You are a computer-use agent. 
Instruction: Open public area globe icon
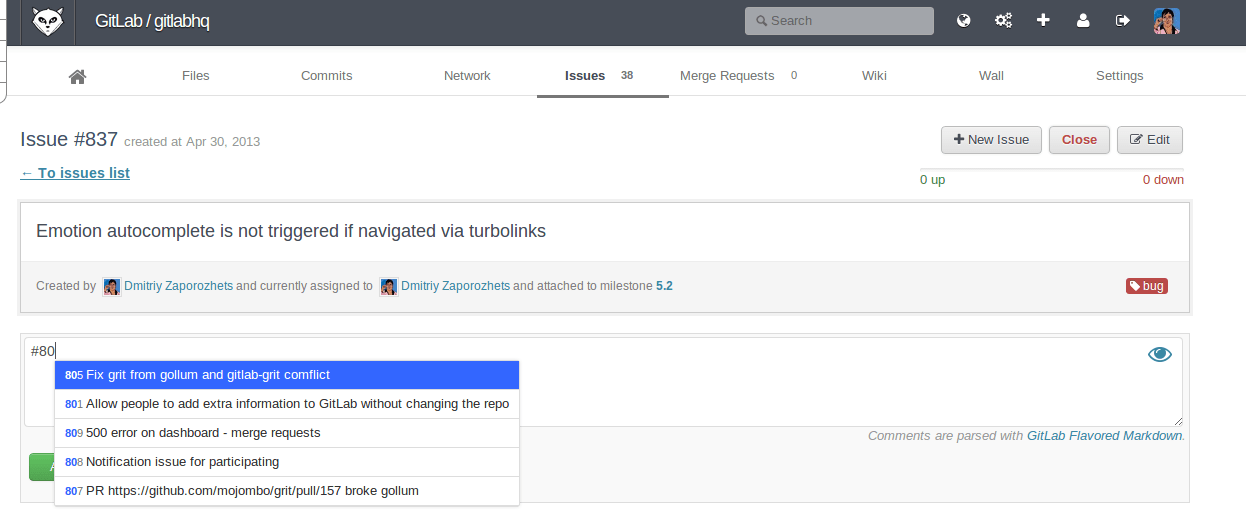(964, 20)
